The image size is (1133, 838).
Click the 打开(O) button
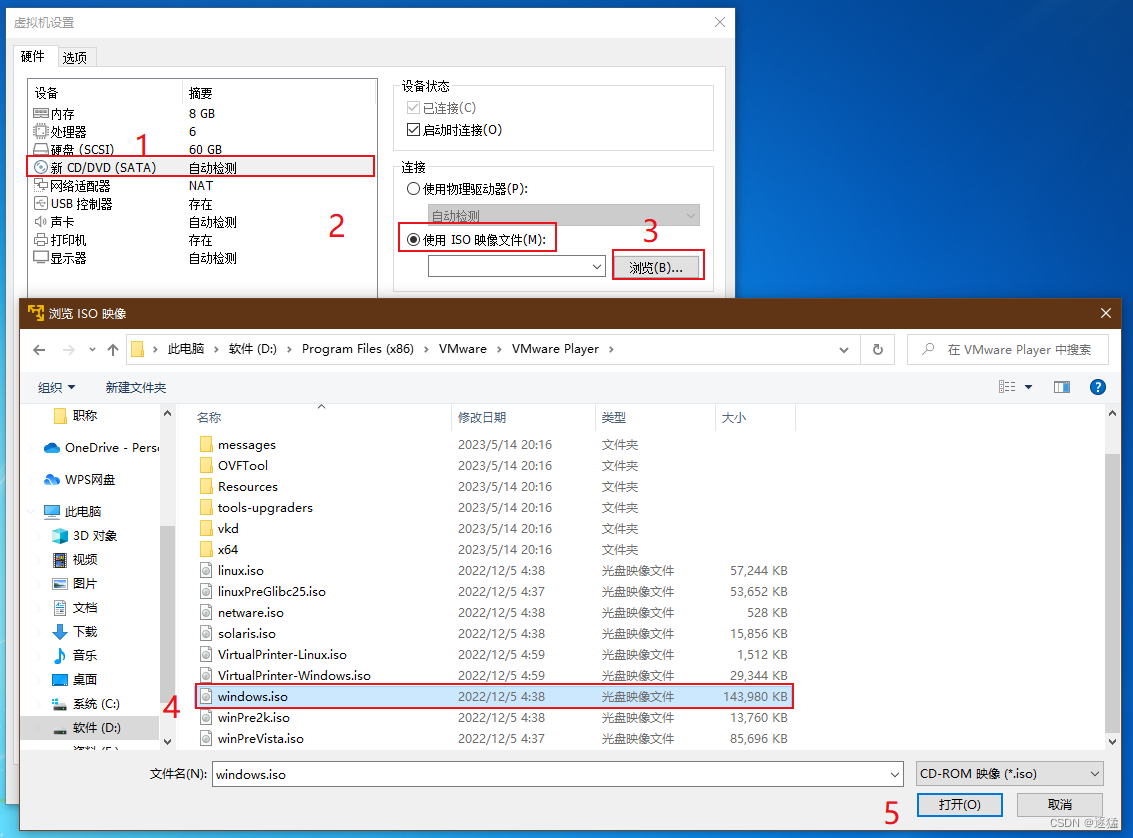[960, 805]
